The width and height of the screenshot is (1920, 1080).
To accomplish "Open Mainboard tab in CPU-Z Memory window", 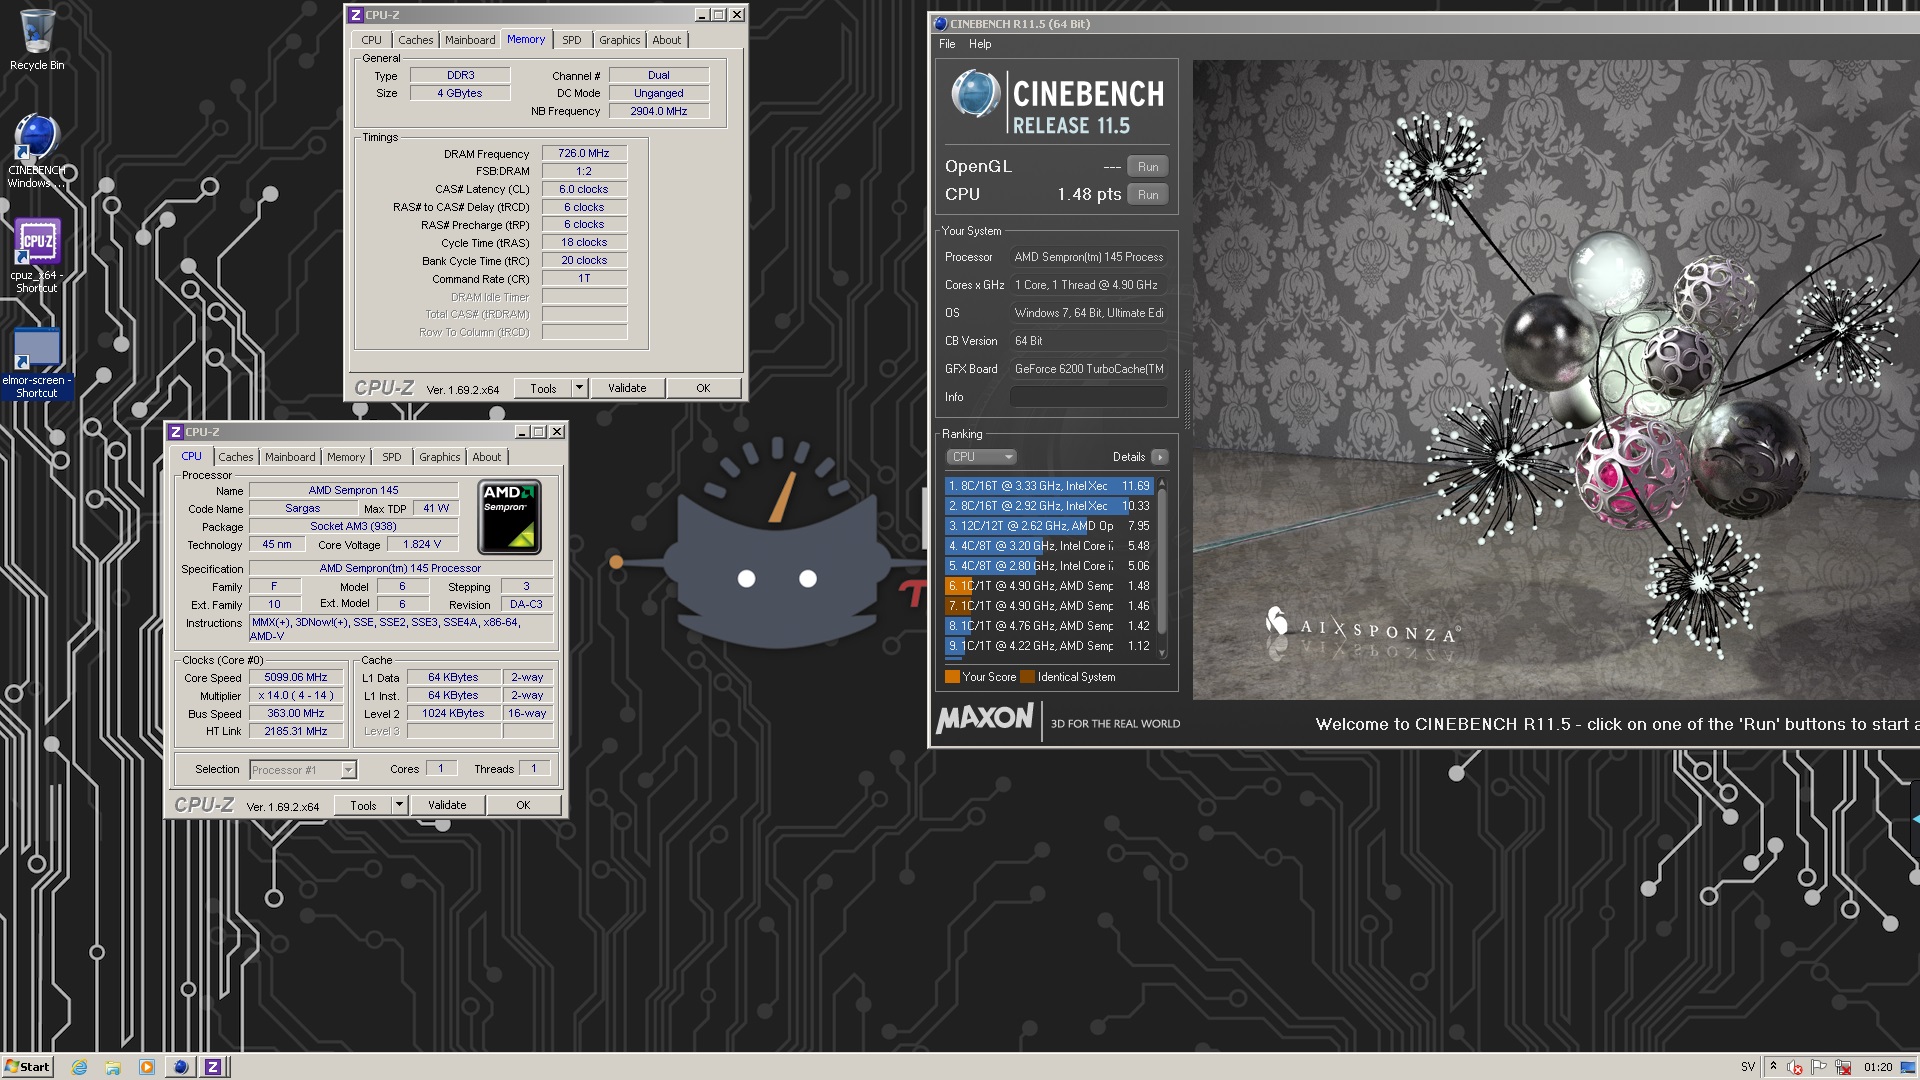I will click(x=470, y=40).
